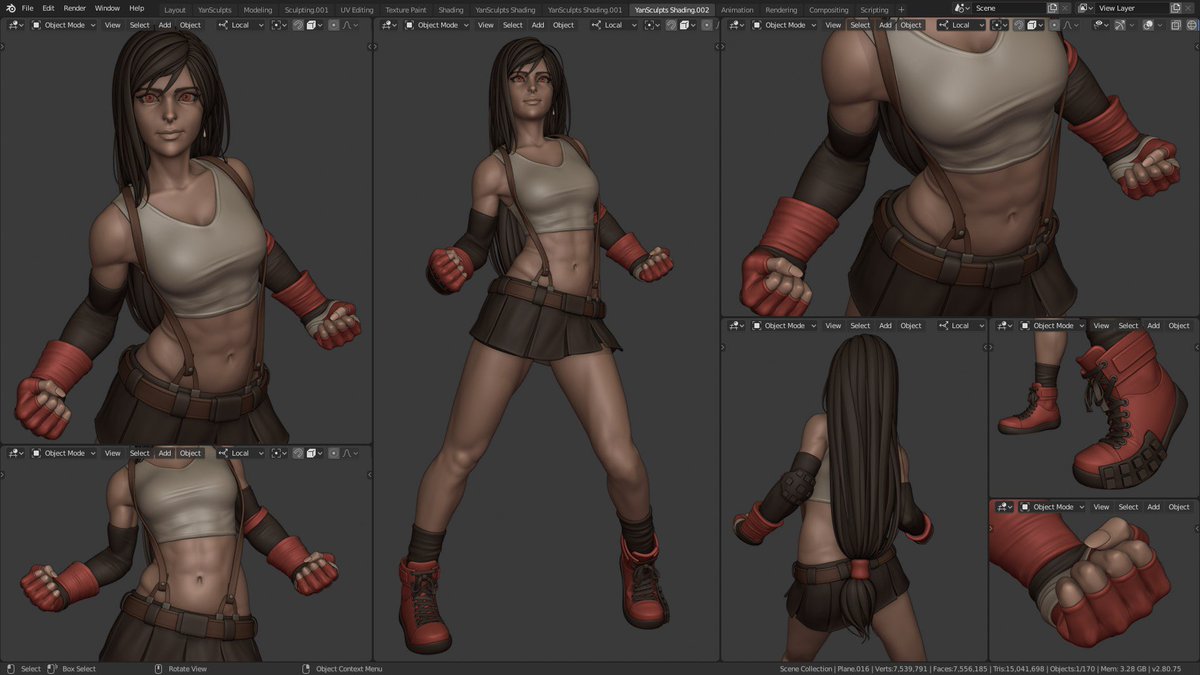Open the Window menu
The width and height of the screenshot is (1200, 675).
pos(107,8)
